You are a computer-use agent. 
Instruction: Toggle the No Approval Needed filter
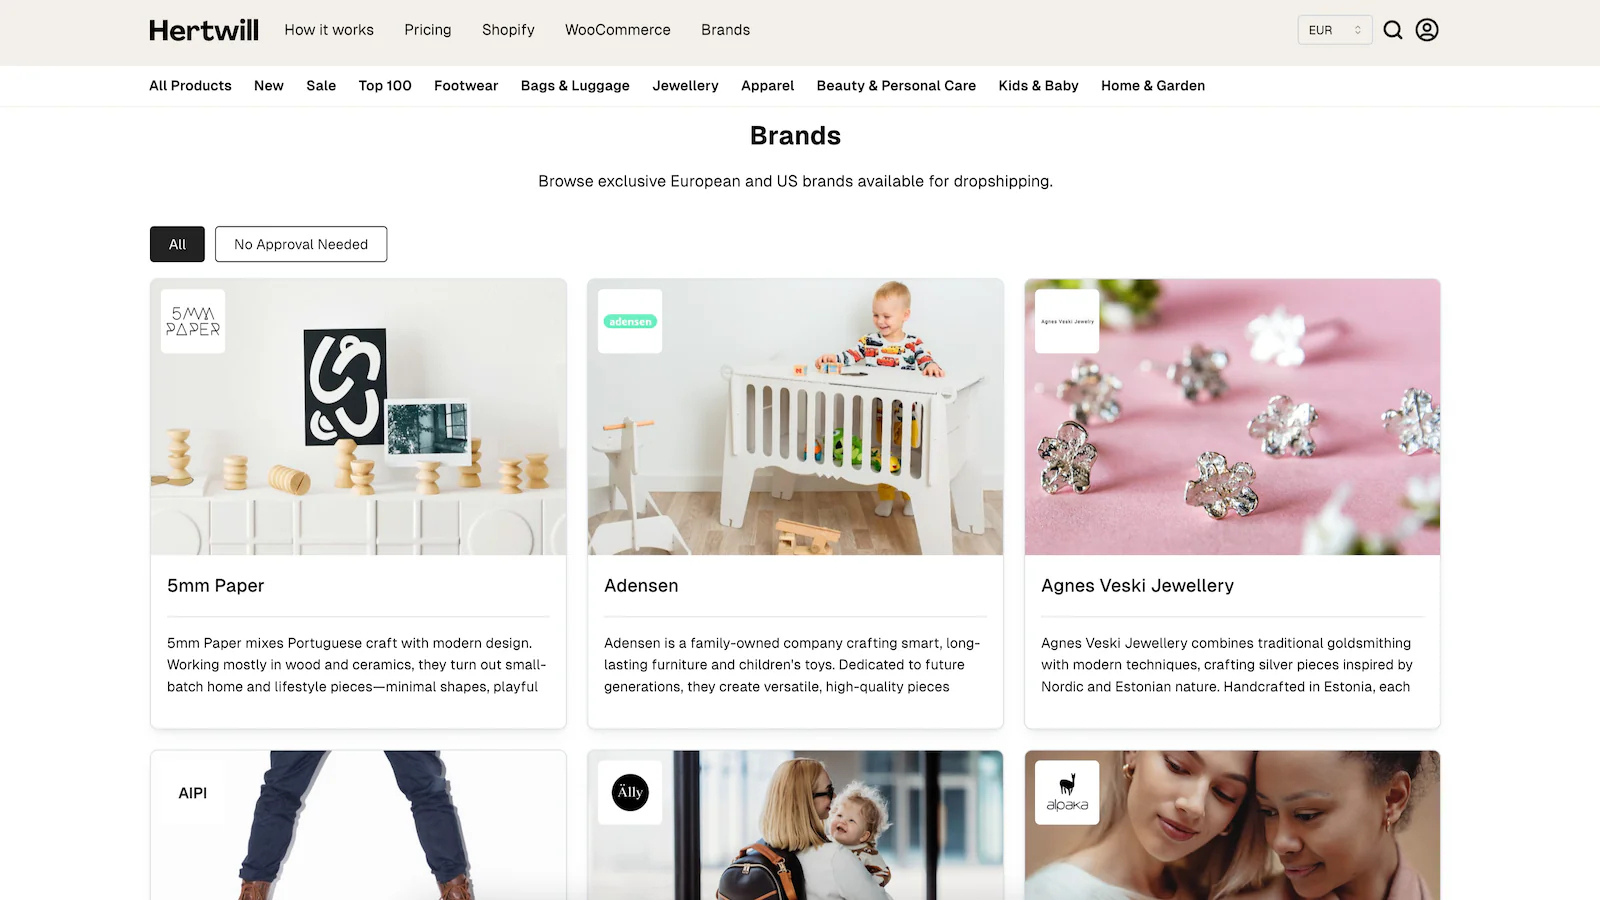[x=301, y=244]
